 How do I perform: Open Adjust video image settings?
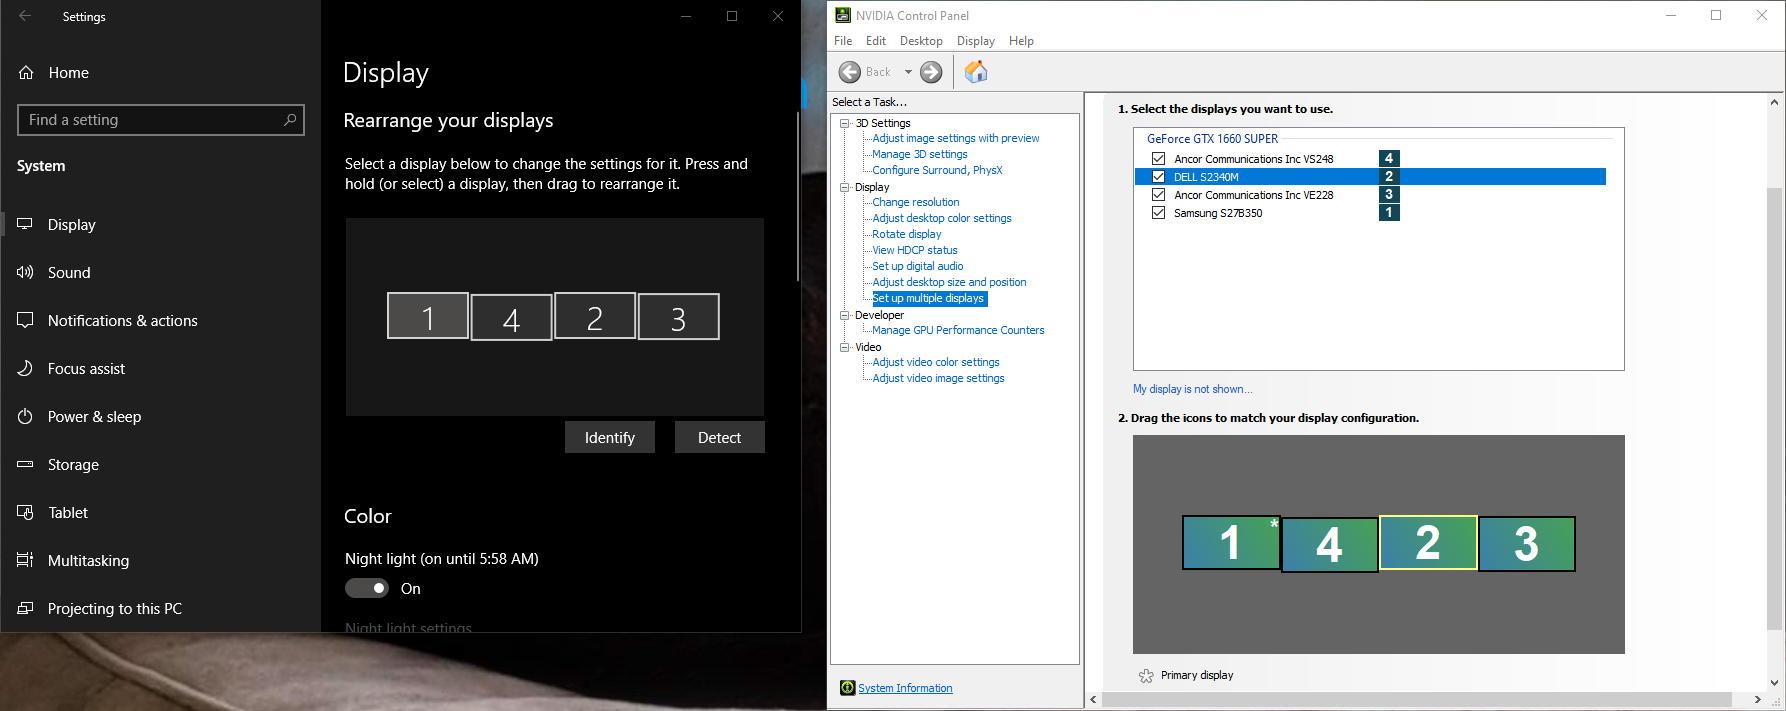938,378
